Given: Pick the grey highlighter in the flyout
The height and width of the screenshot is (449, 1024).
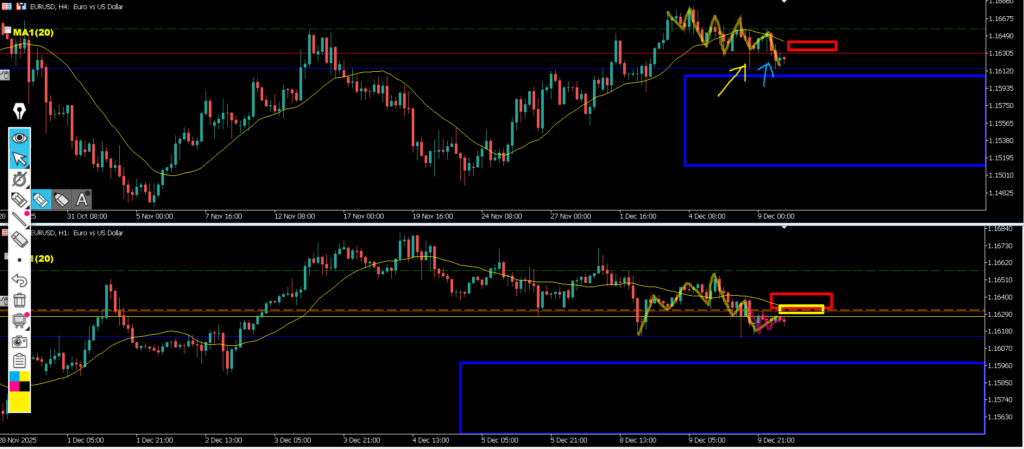Looking at the screenshot, I should [x=61, y=199].
